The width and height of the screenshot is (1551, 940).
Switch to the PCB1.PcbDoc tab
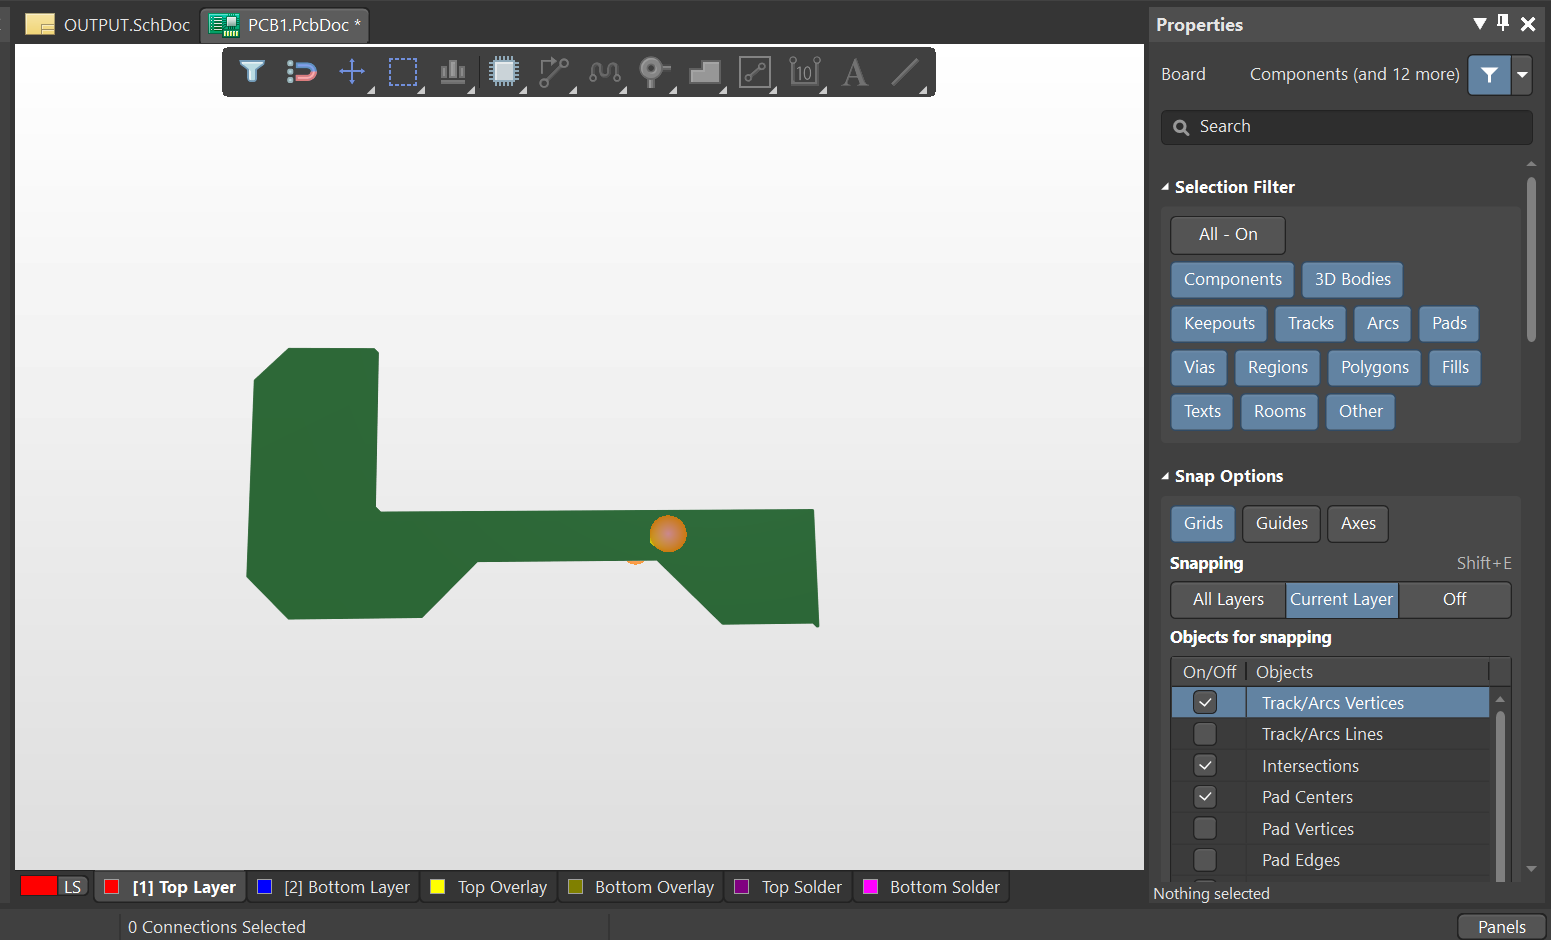(285, 25)
